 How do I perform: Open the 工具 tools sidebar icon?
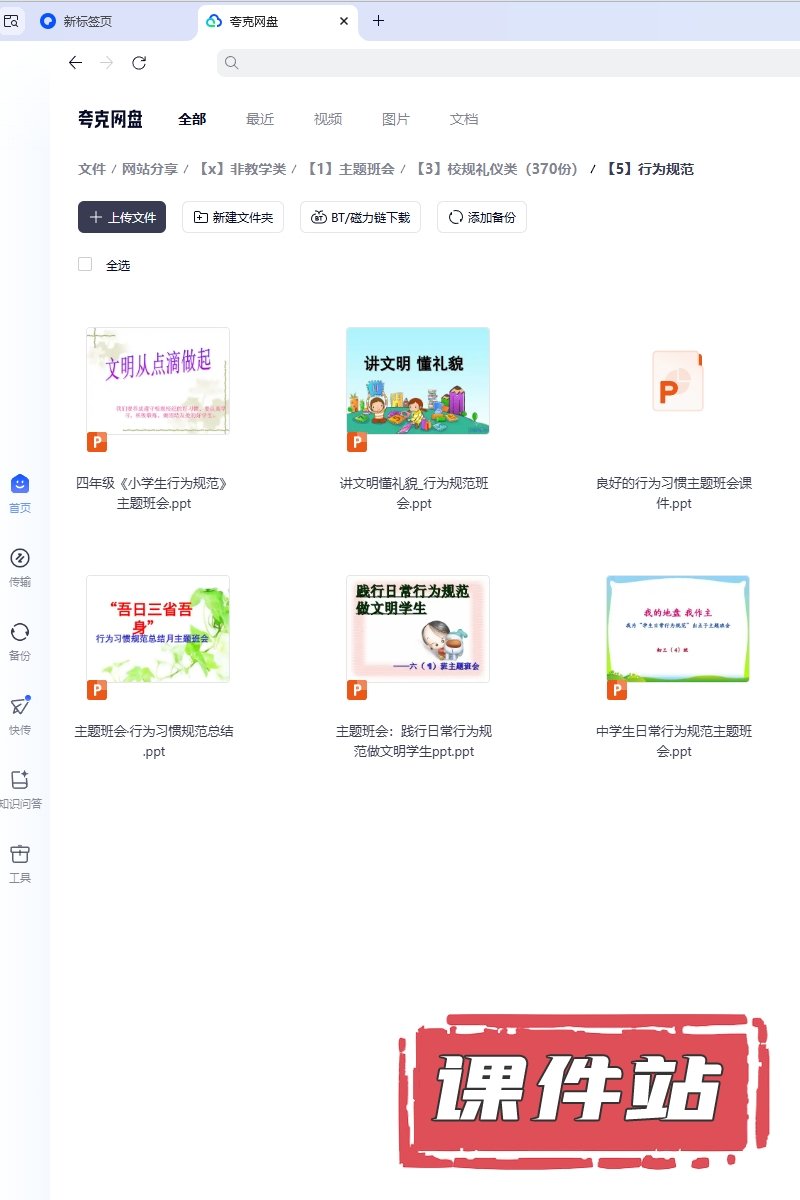20,855
